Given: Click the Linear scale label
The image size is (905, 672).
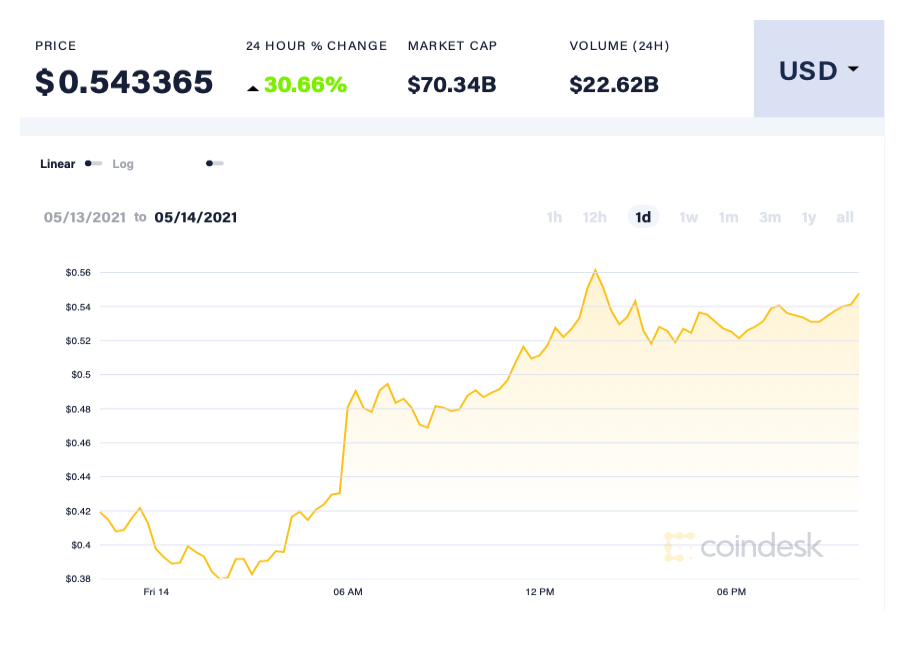Looking at the screenshot, I should (x=57, y=163).
